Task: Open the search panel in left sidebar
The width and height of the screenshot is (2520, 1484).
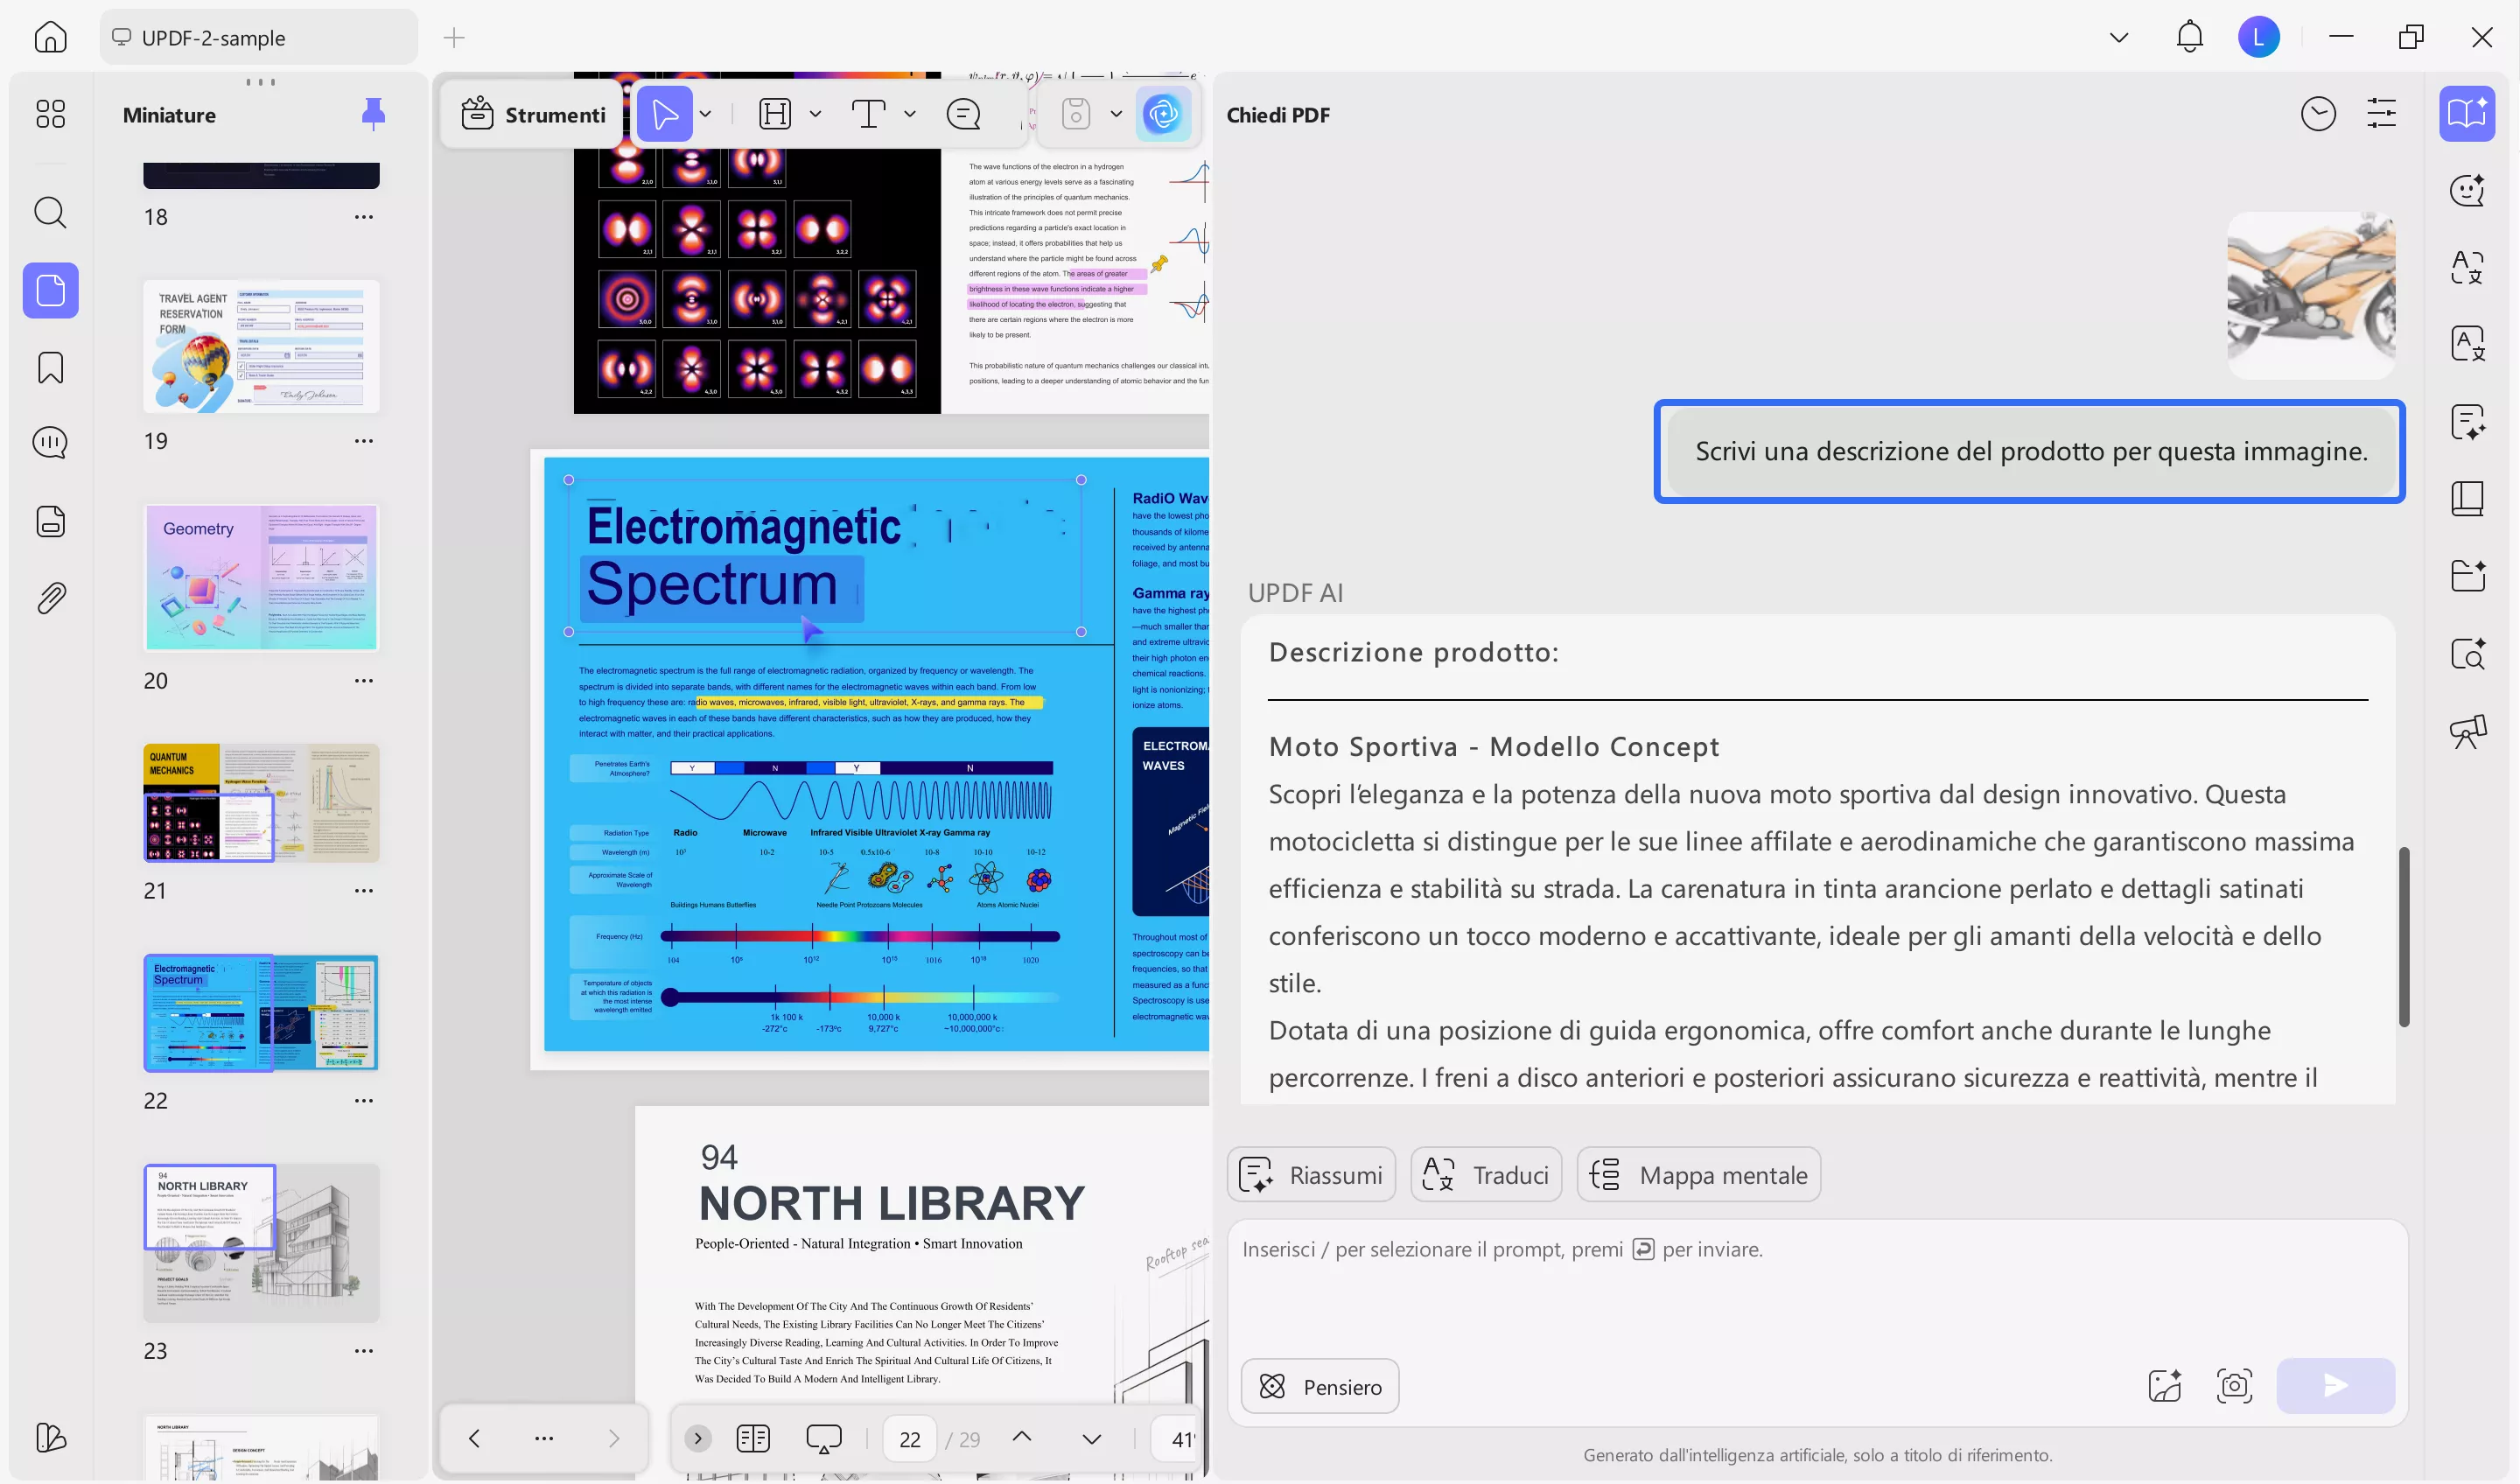Action: point(50,213)
